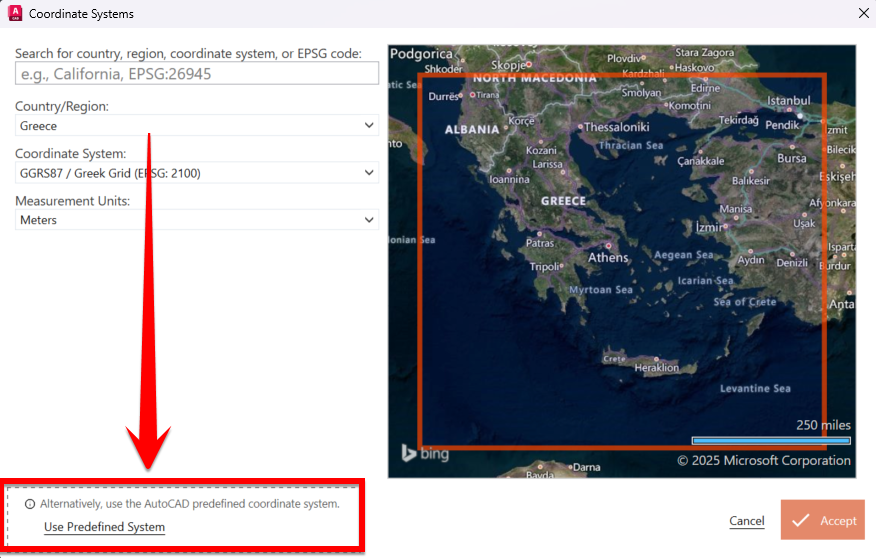Screen dimensions: 876x558
Task: Click the İzmir label on the map
Action: [709, 227]
